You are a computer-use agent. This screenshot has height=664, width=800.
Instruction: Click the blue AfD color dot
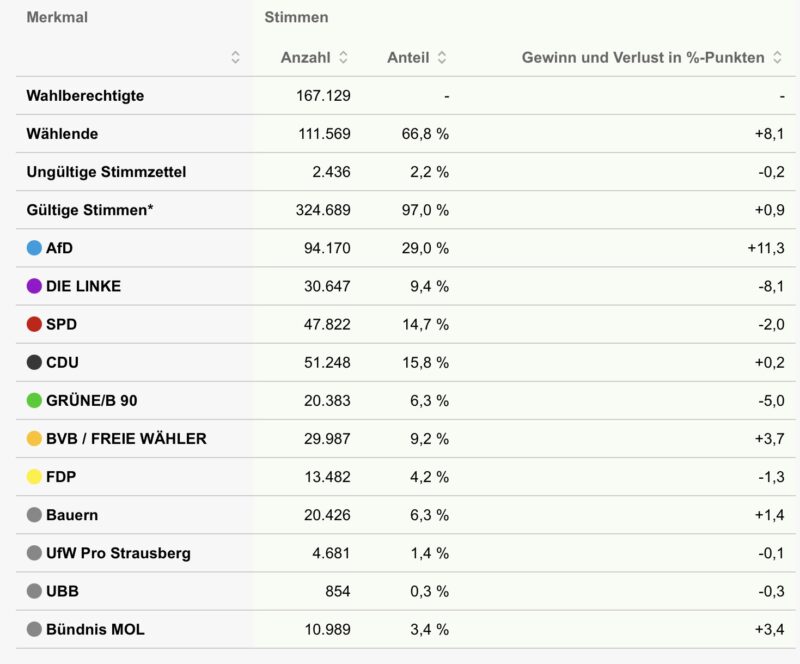34,248
